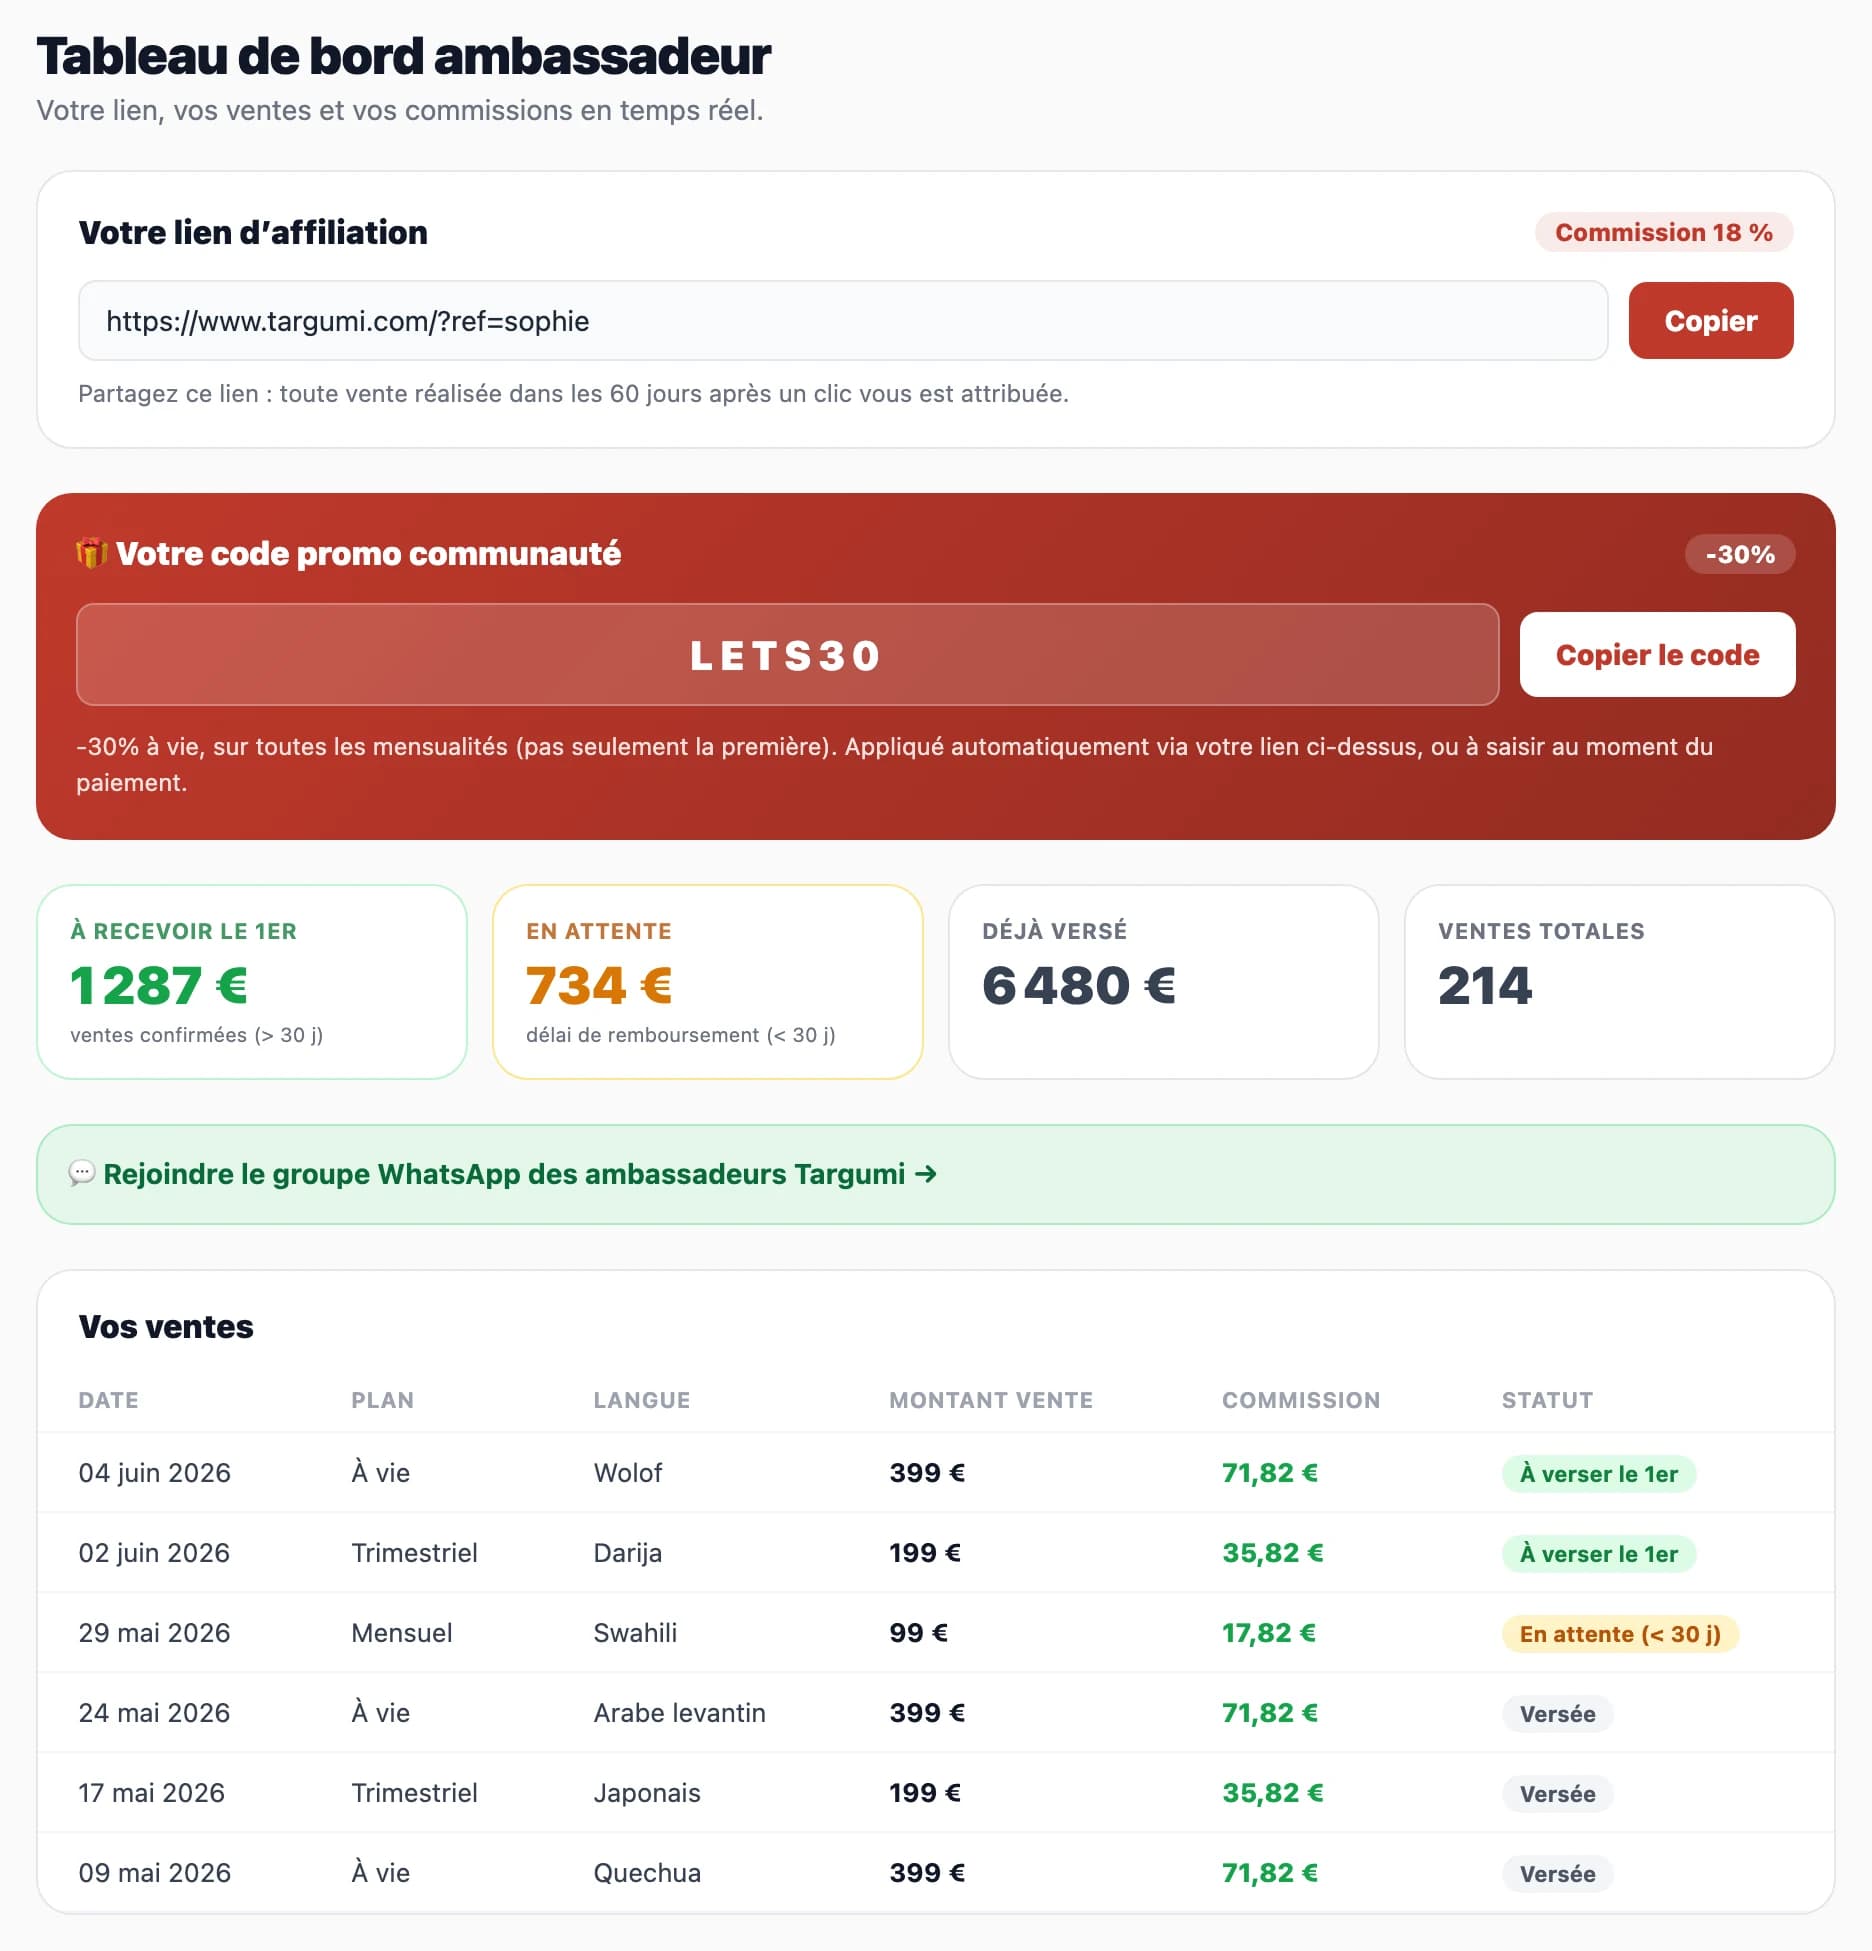Click Trimestriel plan in Darija row
Screen dimensions: 1872x1951
(x=414, y=1553)
